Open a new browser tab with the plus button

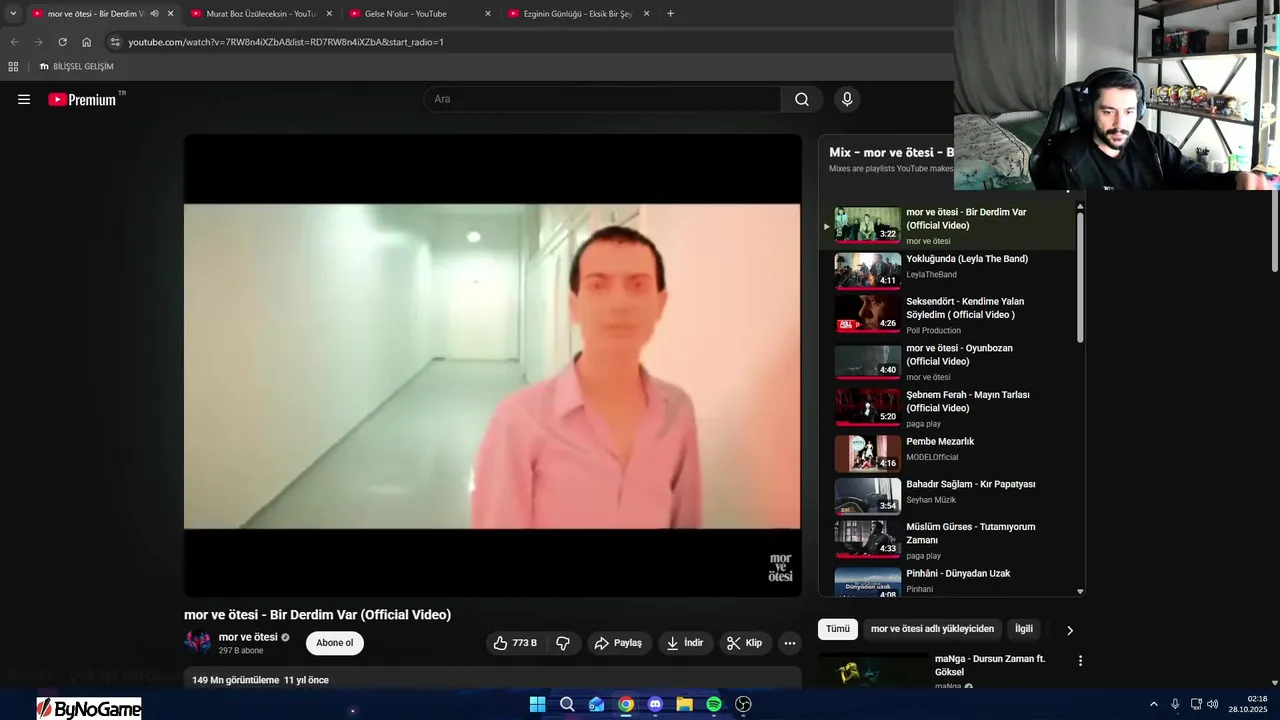[x=670, y=14]
